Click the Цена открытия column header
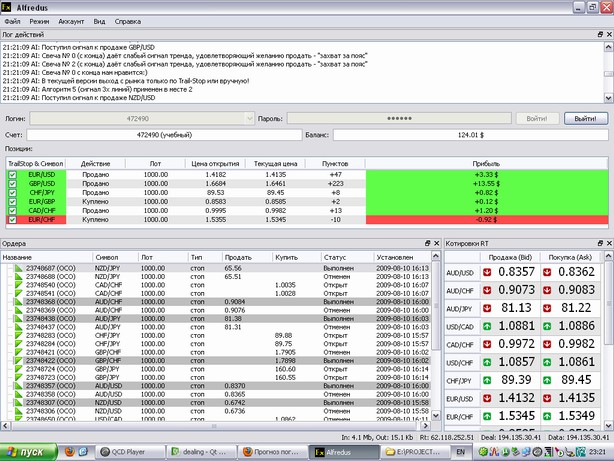This screenshot has height=461, width=614. pos(215,164)
